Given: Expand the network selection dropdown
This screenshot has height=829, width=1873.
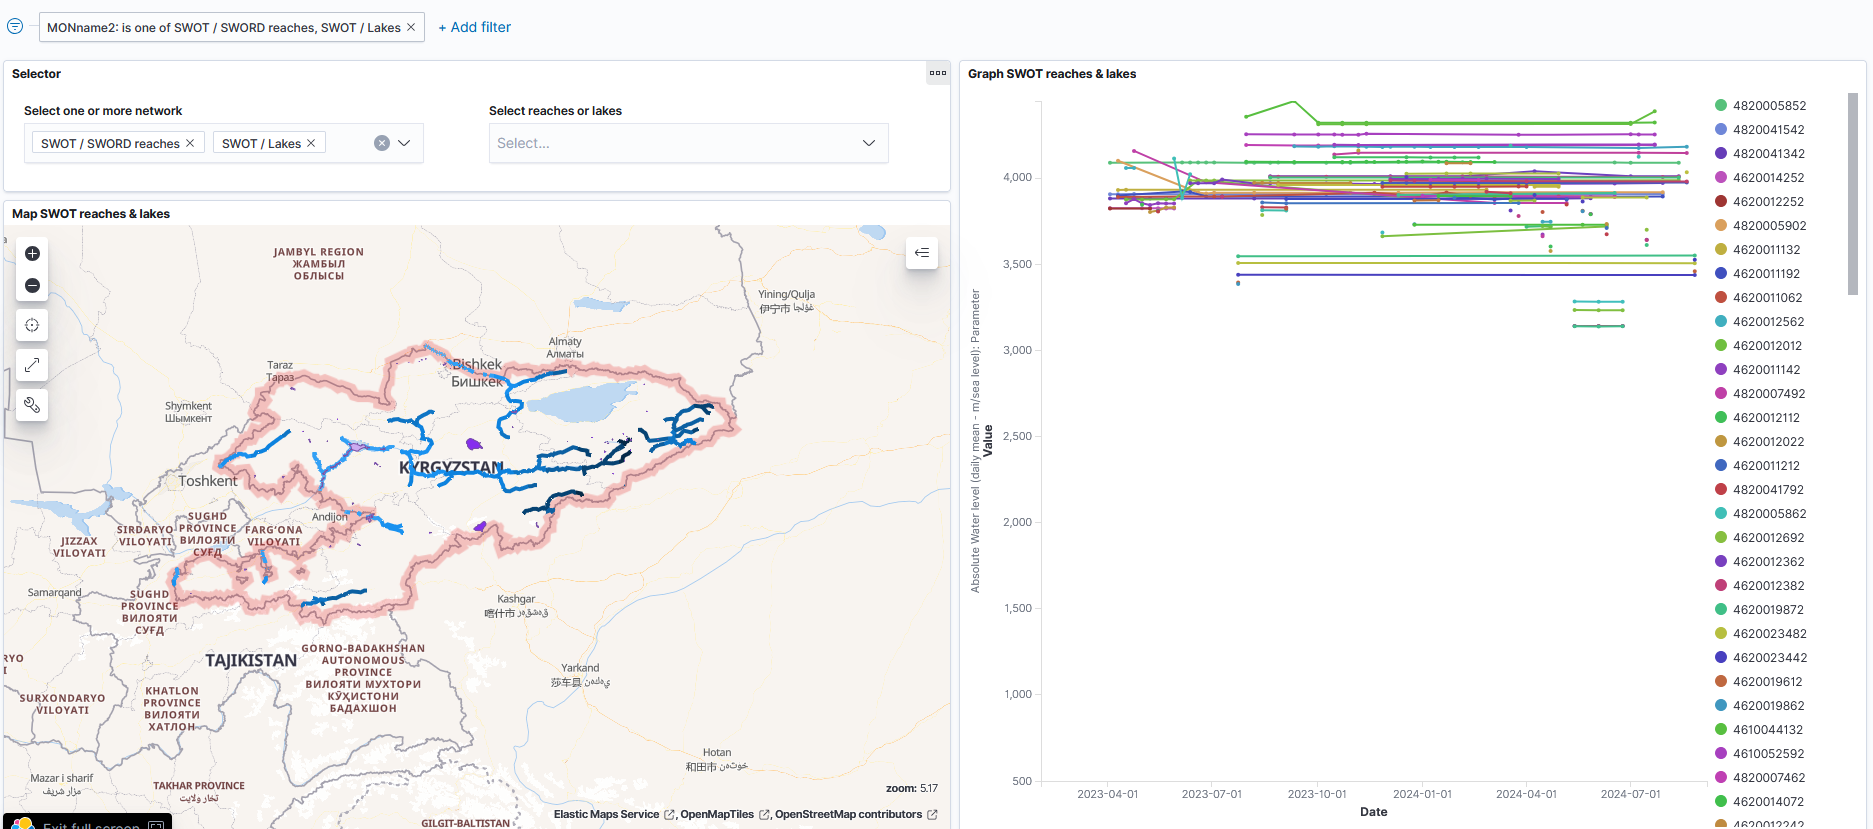Looking at the screenshot, I should tap(404, 143).
